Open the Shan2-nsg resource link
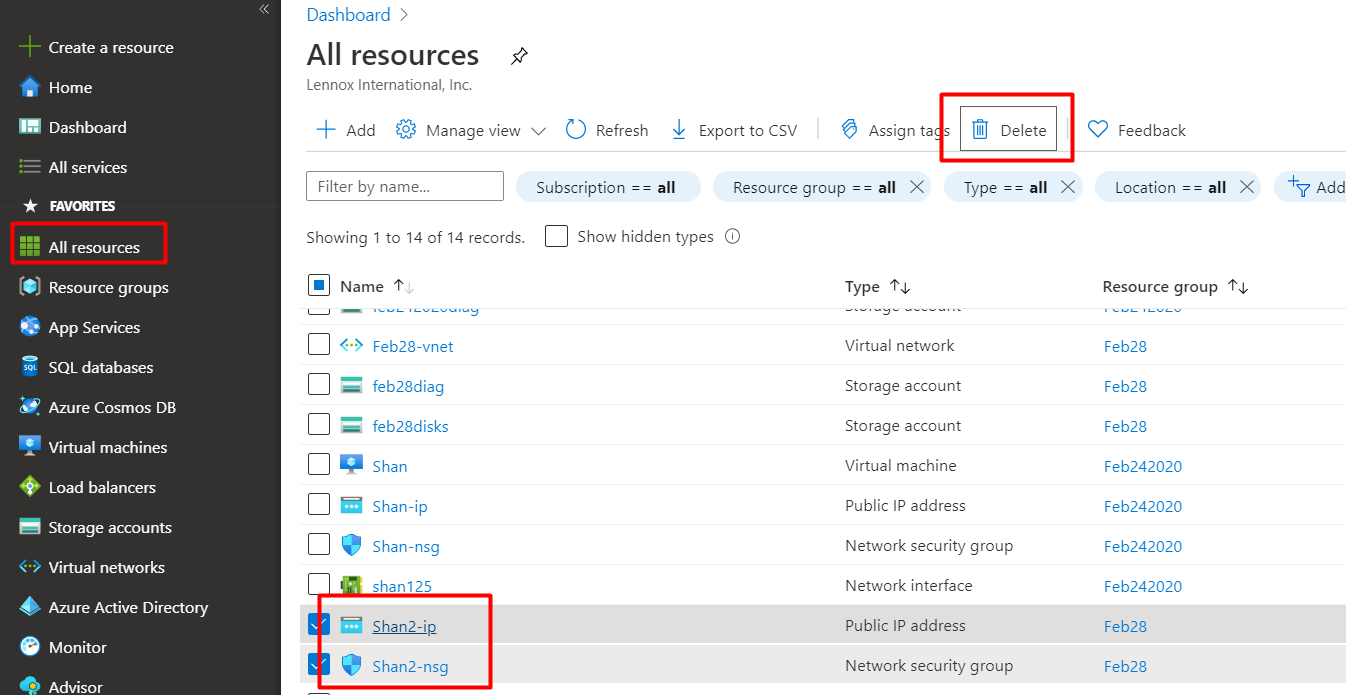Image resolution: width=1346 pixels, height=695 pixels. 410,666
